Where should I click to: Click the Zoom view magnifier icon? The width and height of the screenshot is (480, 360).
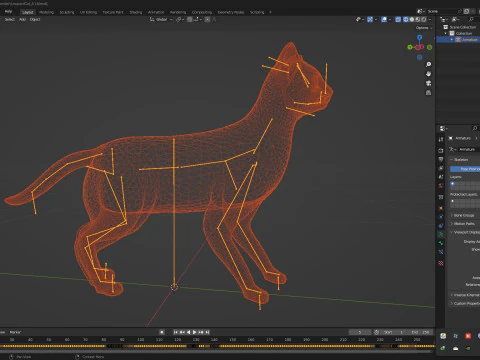point(428,64)
